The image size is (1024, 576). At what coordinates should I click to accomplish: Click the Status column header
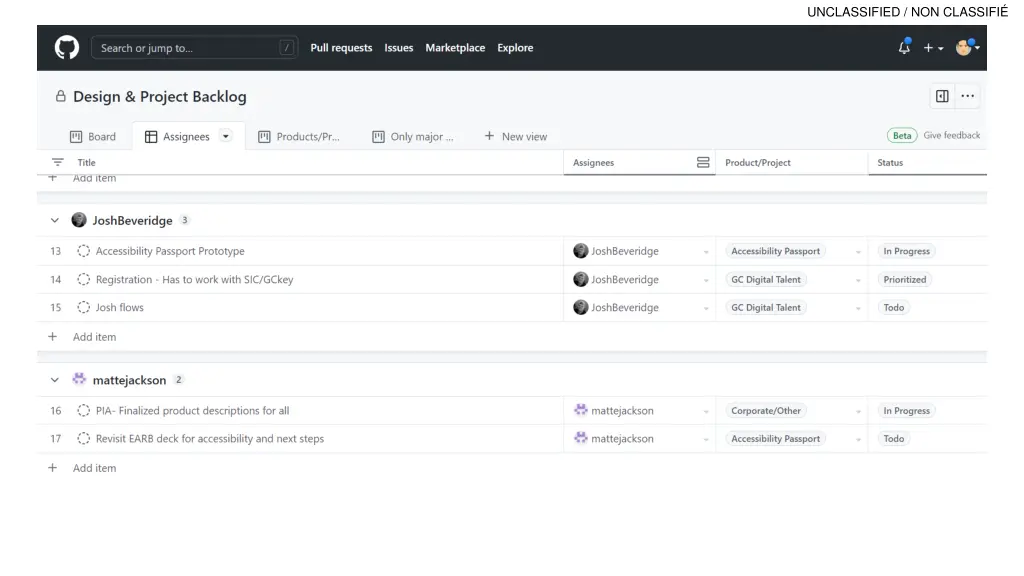click(x=890, y=163)
